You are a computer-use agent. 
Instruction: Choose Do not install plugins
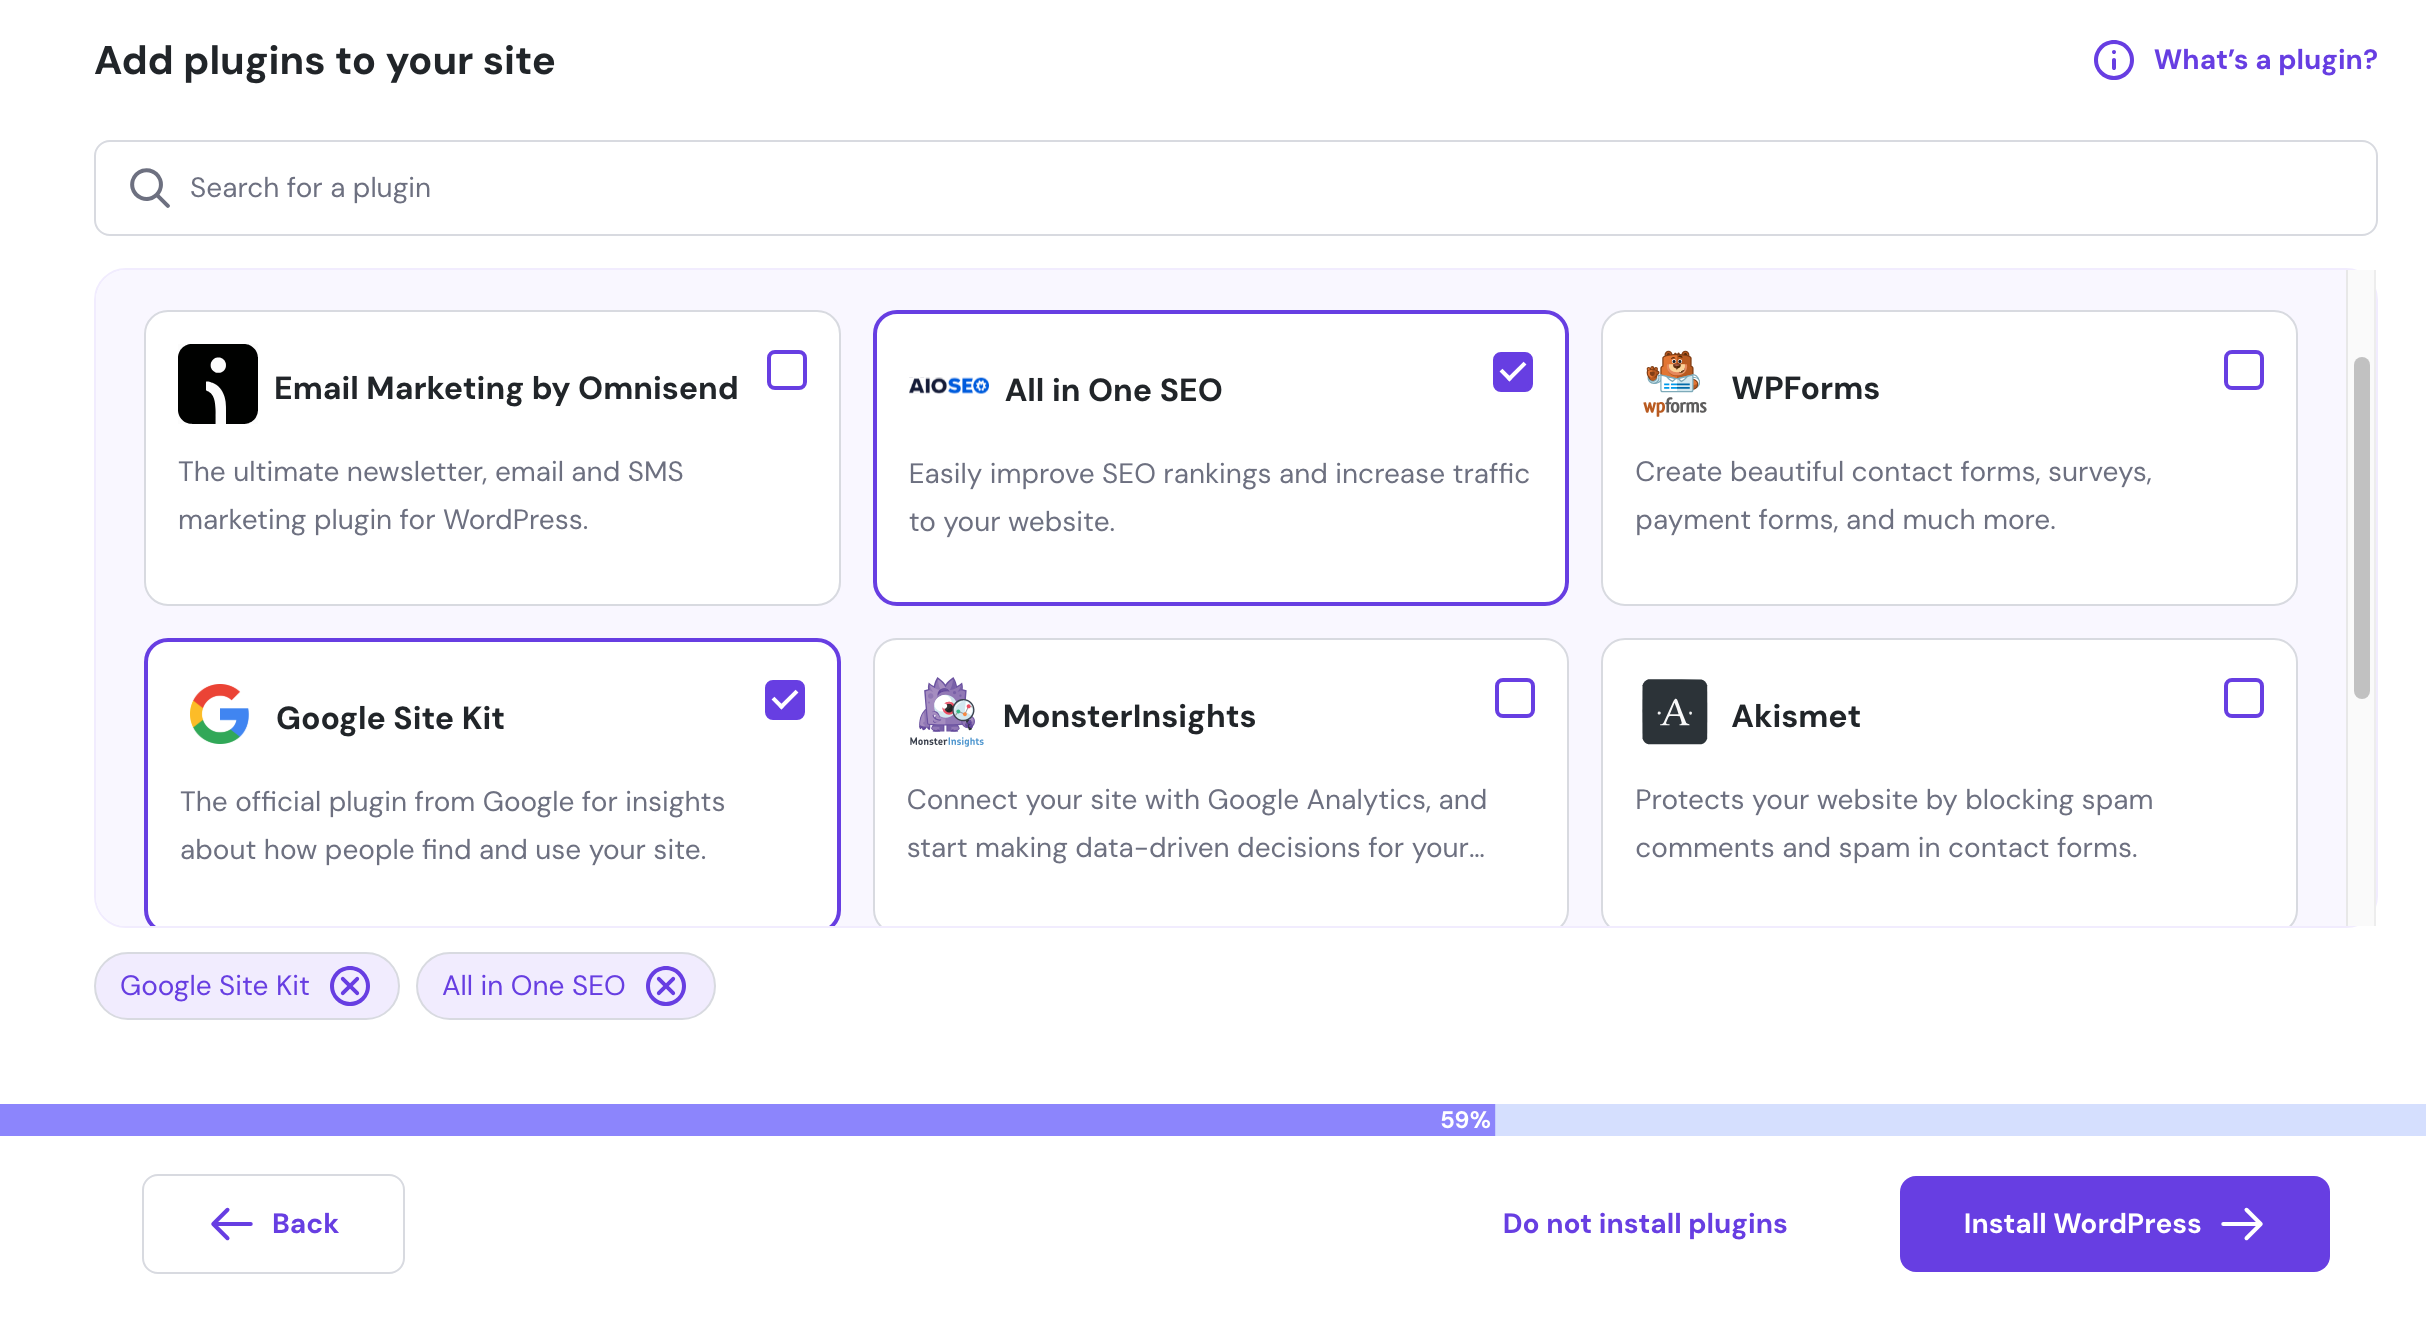[1645, 1224]
